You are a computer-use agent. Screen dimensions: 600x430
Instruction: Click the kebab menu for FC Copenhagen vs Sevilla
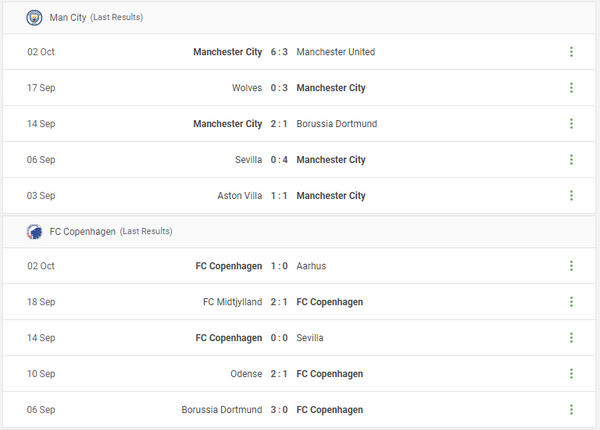coord(571,338)
